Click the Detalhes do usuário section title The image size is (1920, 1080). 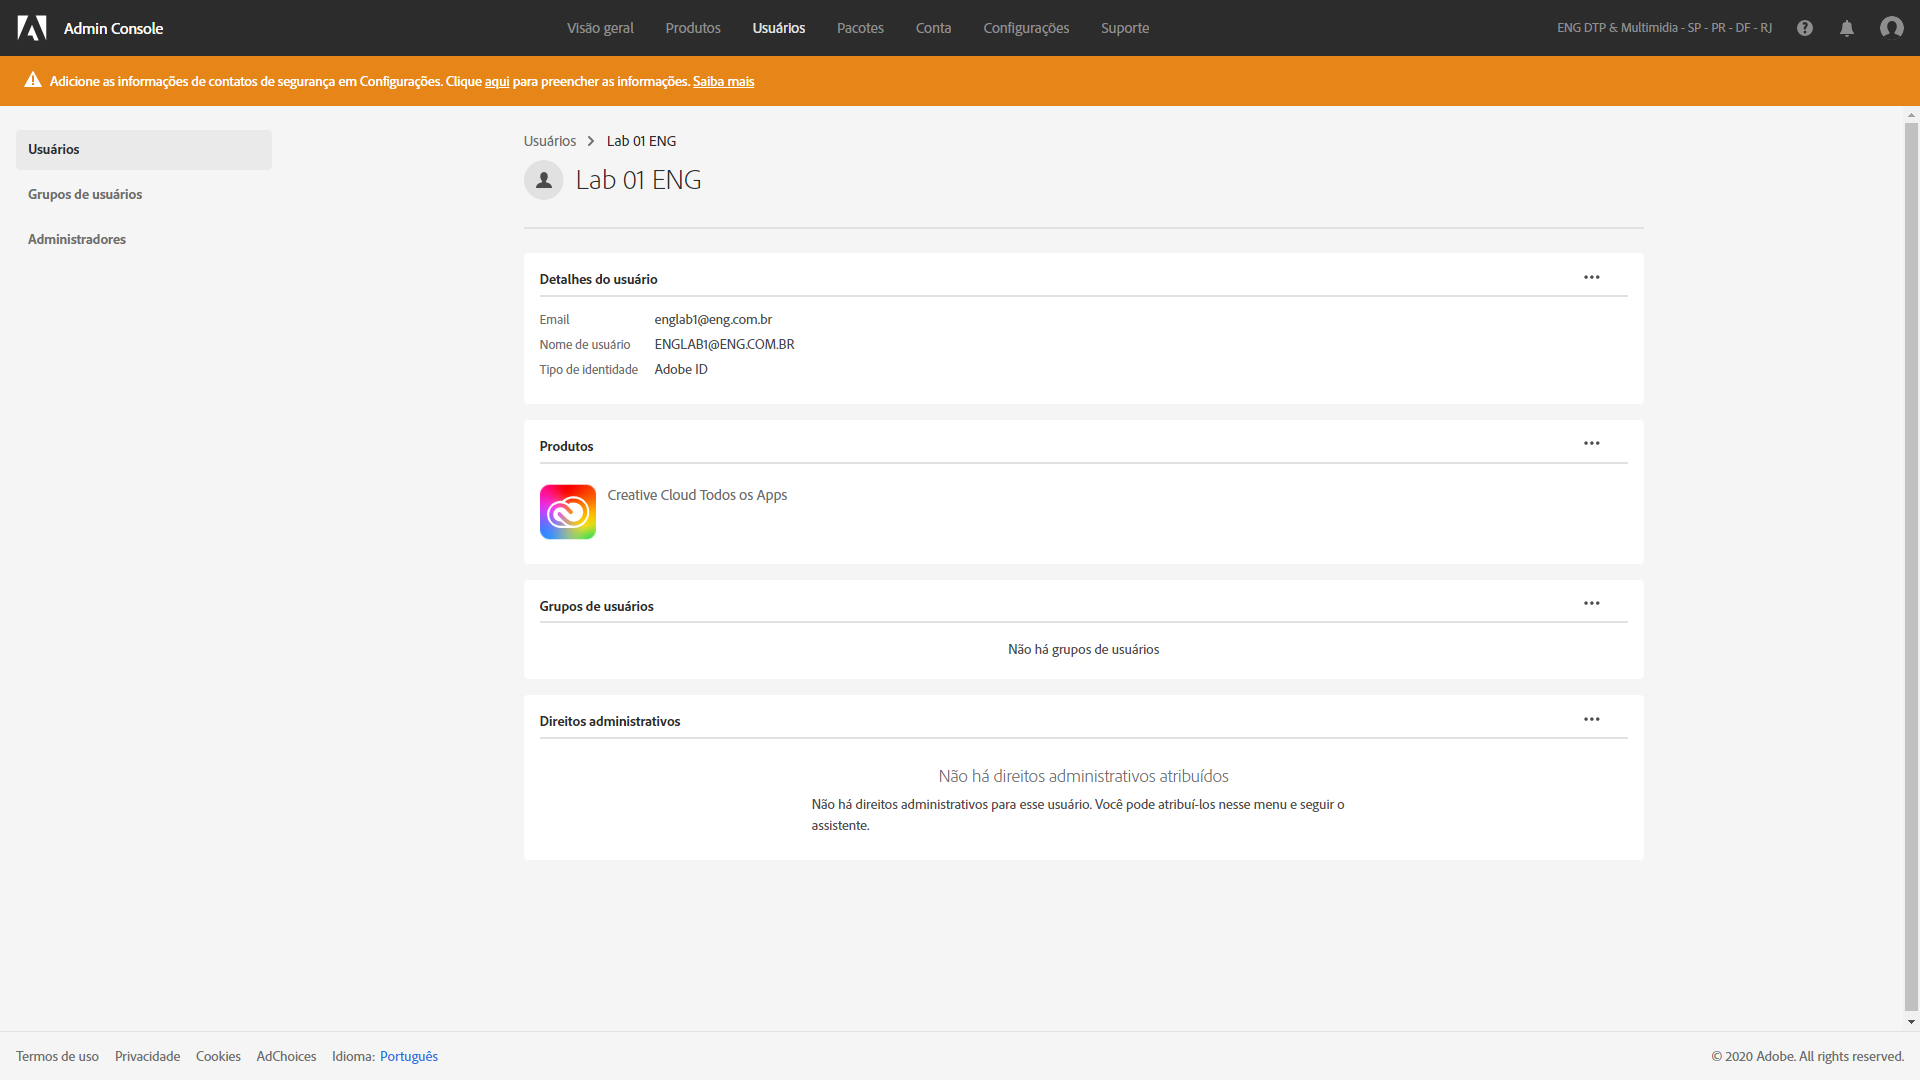pyautogui.click(x=598, y=279)
